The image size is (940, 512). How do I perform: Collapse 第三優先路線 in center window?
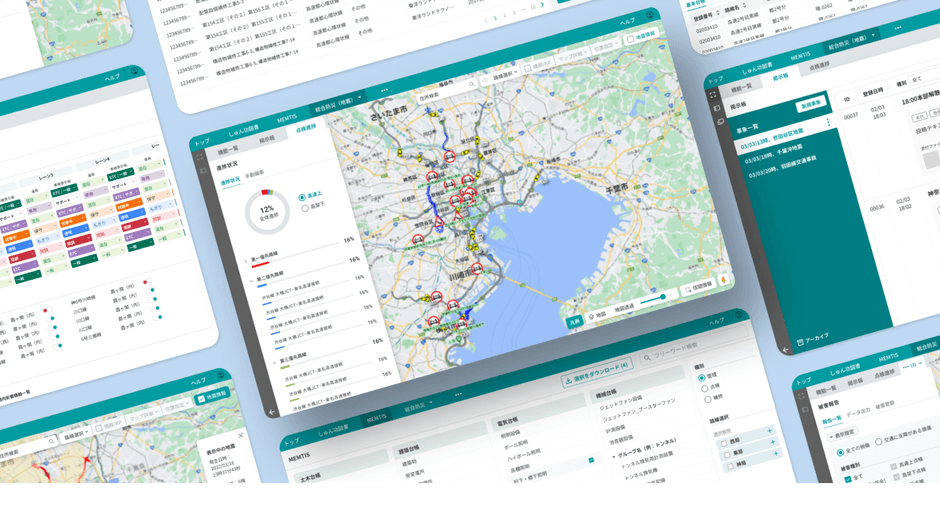pyautogui.click(x=275, y=362)
